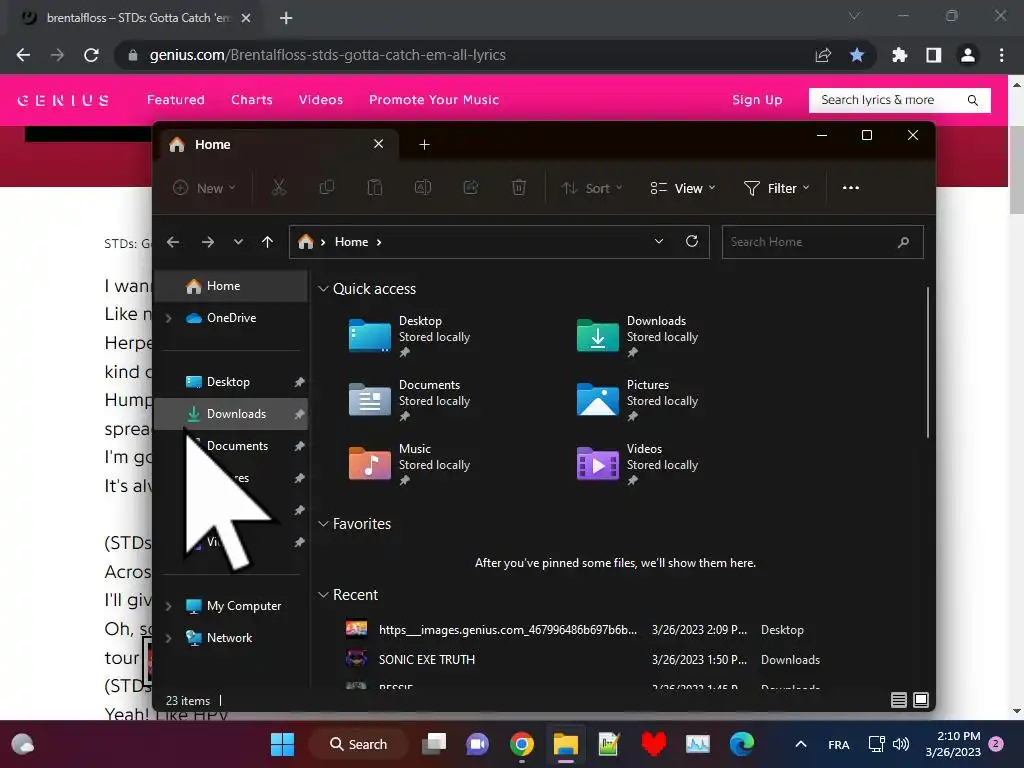
Task: Expand OneDrive in the navigation pane
Action: click(x=168, y=318)
